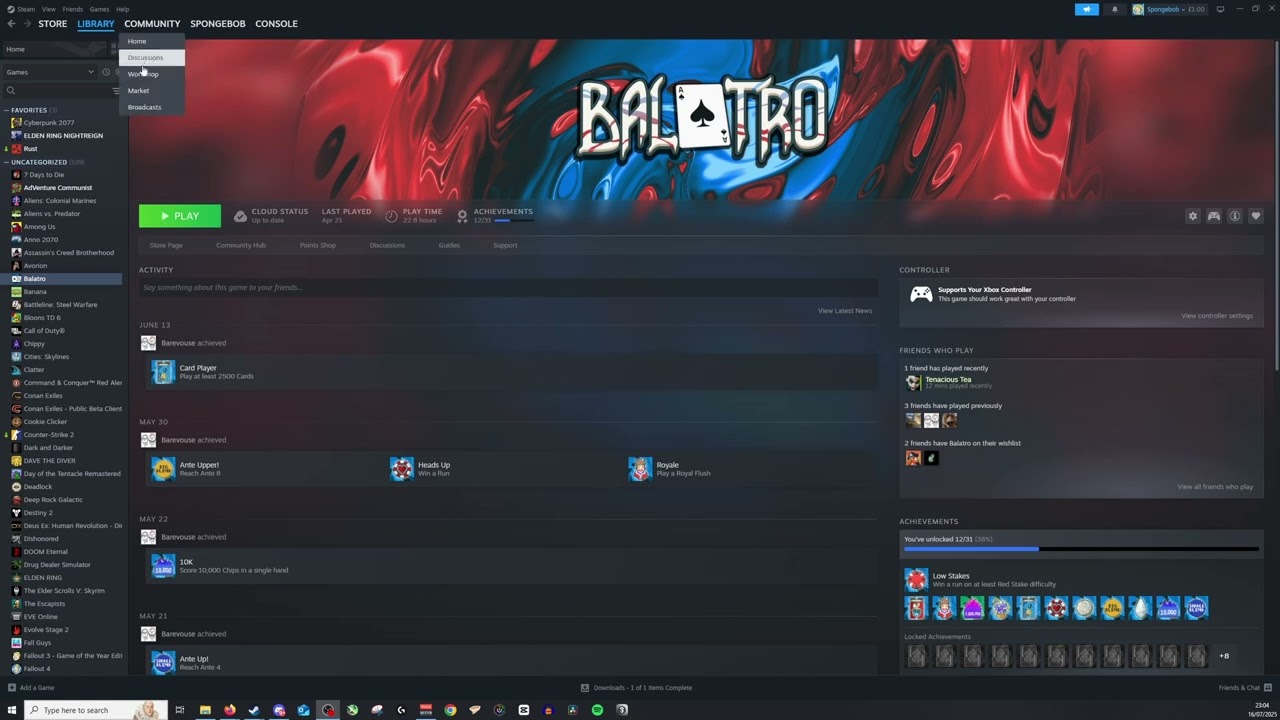Click the Windows taskbar search box
The height and width of the screenshot is (720, 1280).
(x=96, y=710)
